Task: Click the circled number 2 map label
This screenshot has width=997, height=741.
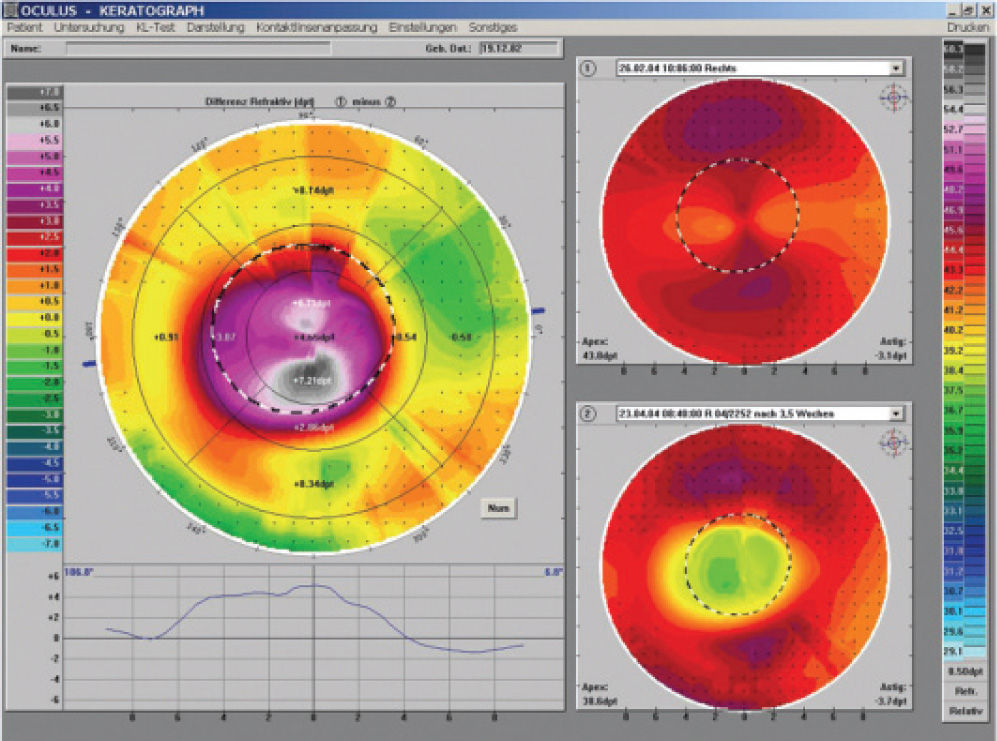Action: click(x=589, y=413)
